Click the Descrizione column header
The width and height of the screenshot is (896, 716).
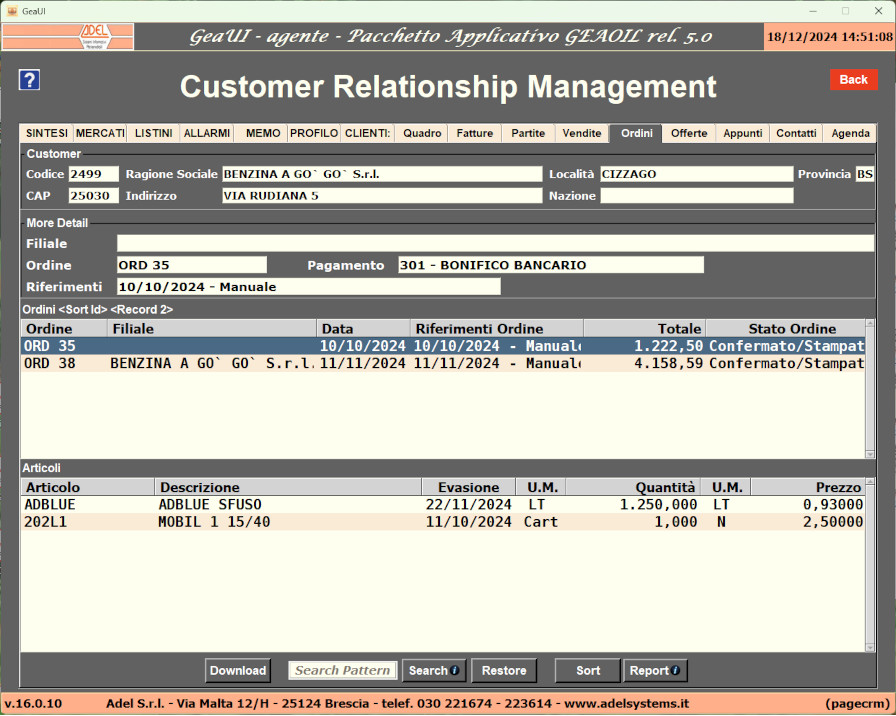click(288, 487)
